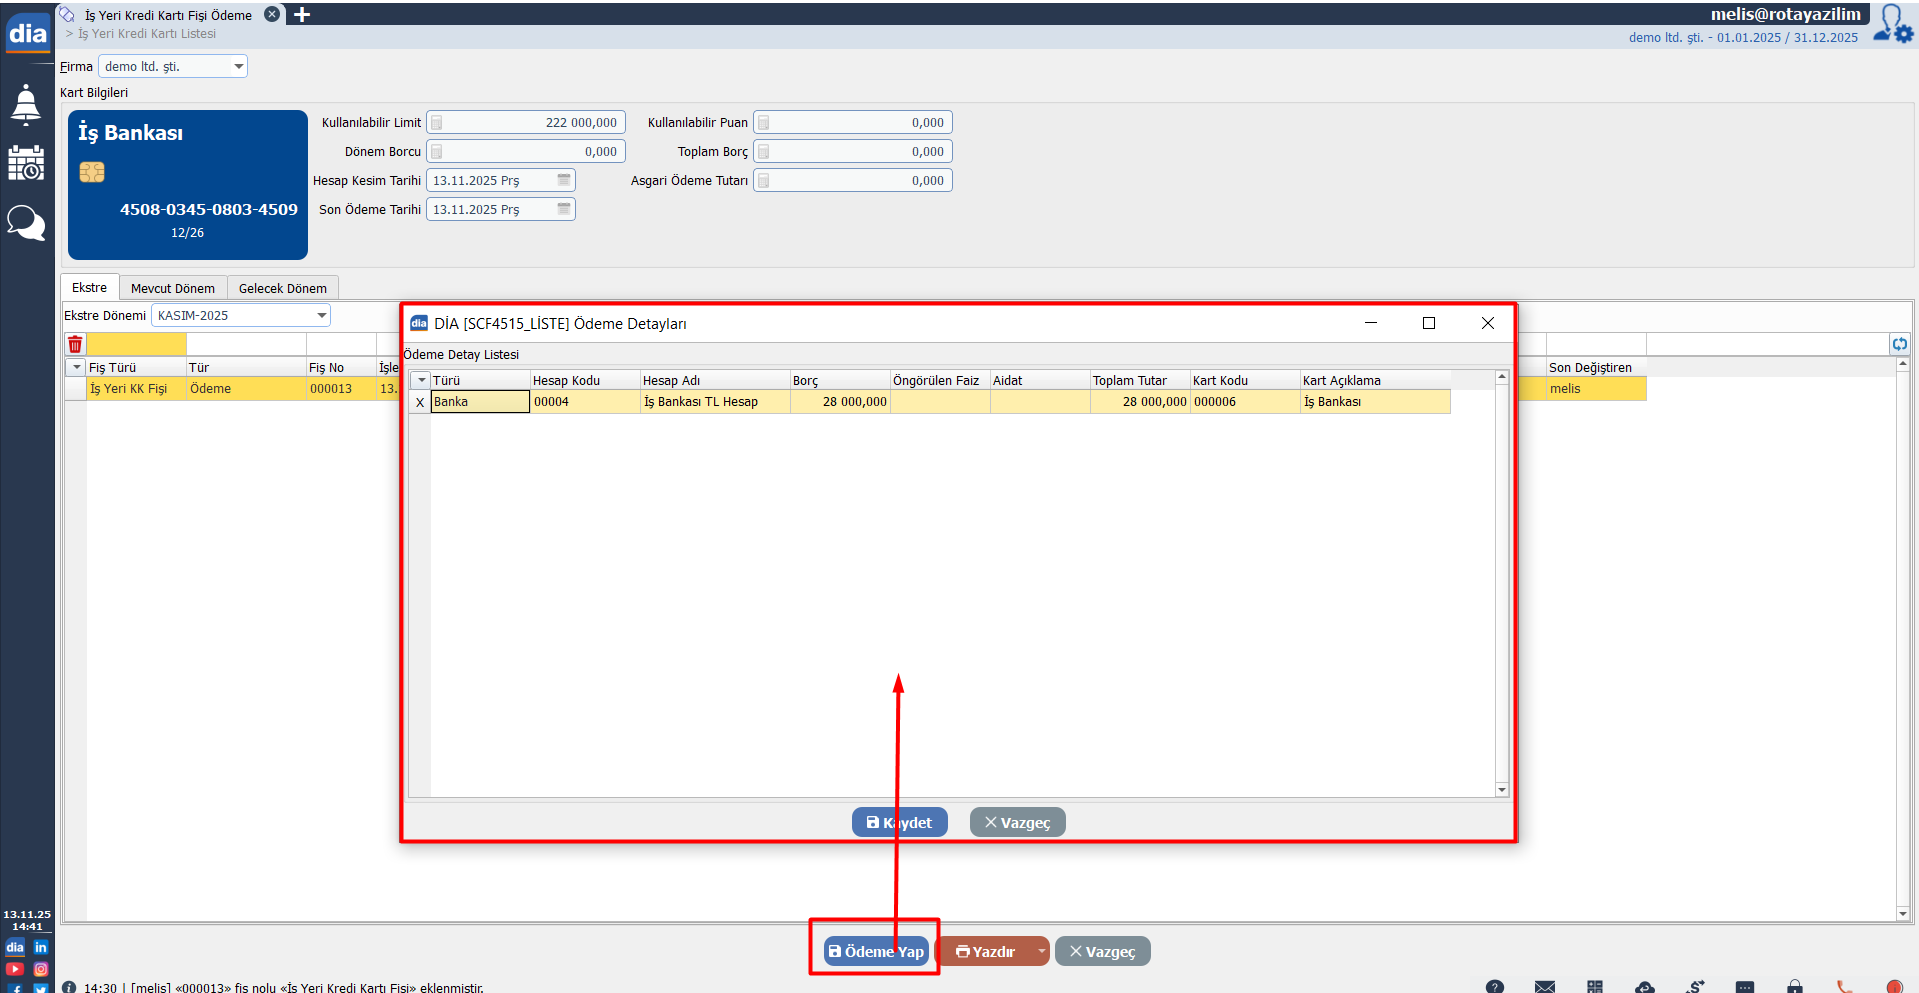1919x993 pixels.
Task: Open the notifications bell in the sidebar
Action: point(26,105)
